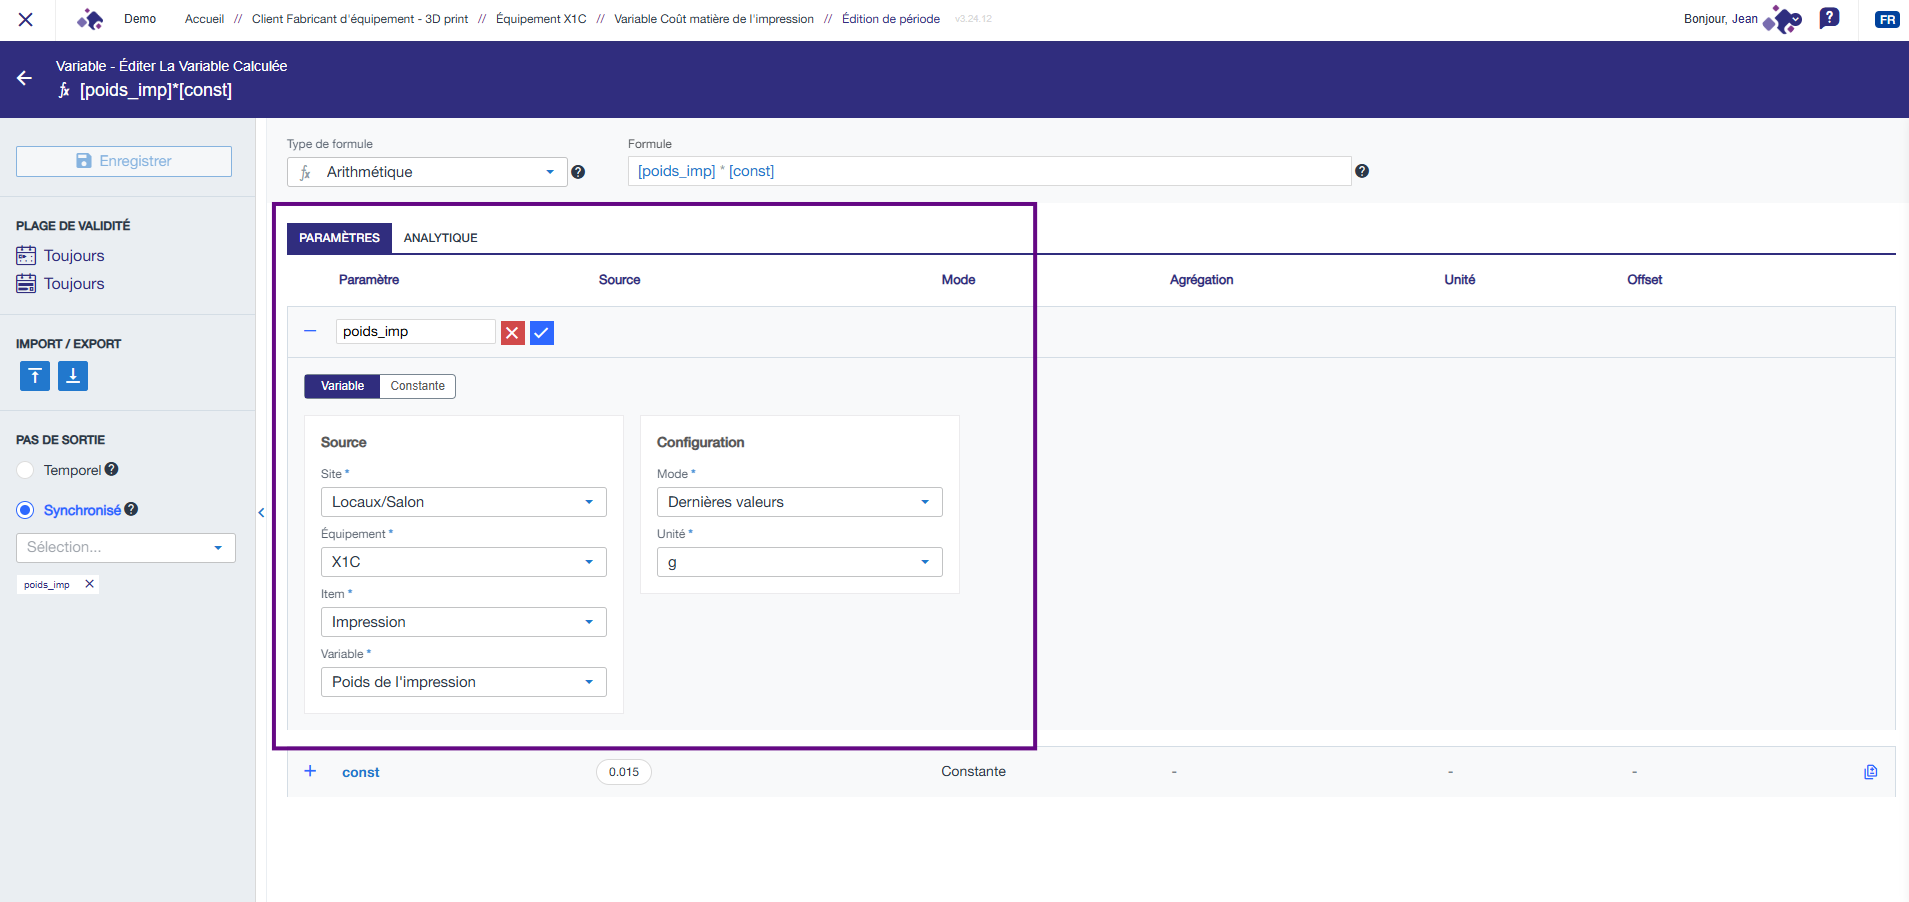Screen dimensions: 1909x902
Task: Click Édition de période breadcrumb
Action: point(891,19)
